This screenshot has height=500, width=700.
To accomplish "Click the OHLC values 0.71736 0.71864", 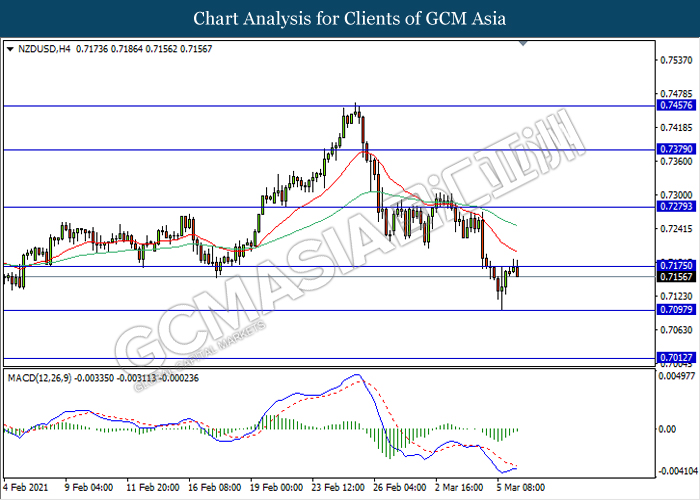I will (109, 49).
